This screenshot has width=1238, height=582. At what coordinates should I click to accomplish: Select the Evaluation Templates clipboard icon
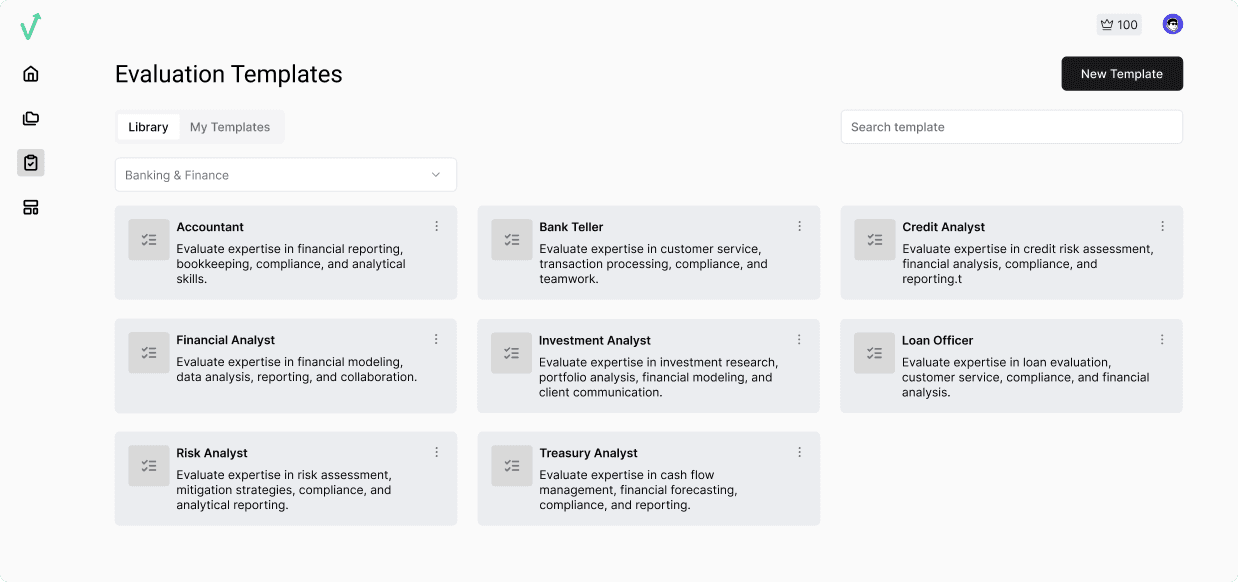(30, 162)
